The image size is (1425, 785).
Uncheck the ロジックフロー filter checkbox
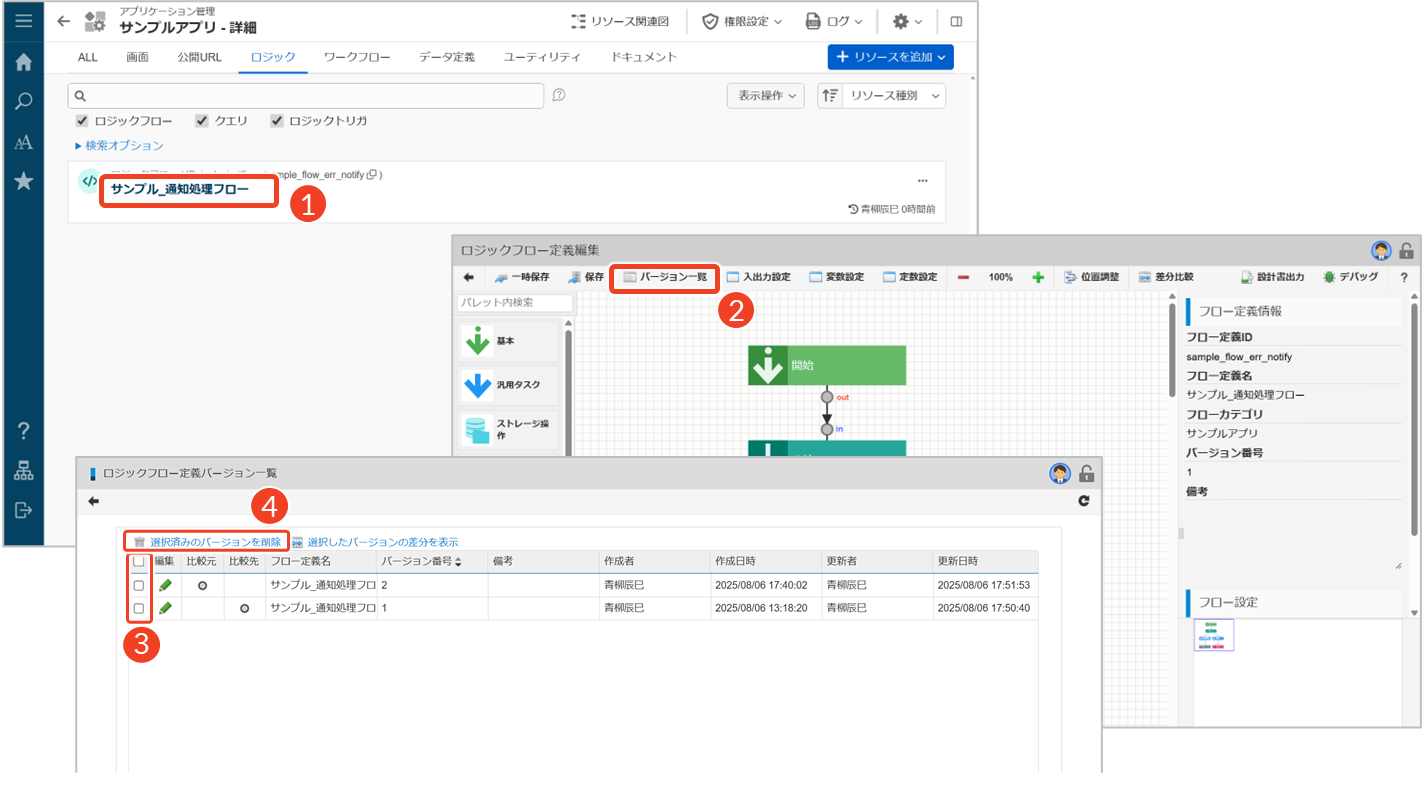[x=82, y=121]
